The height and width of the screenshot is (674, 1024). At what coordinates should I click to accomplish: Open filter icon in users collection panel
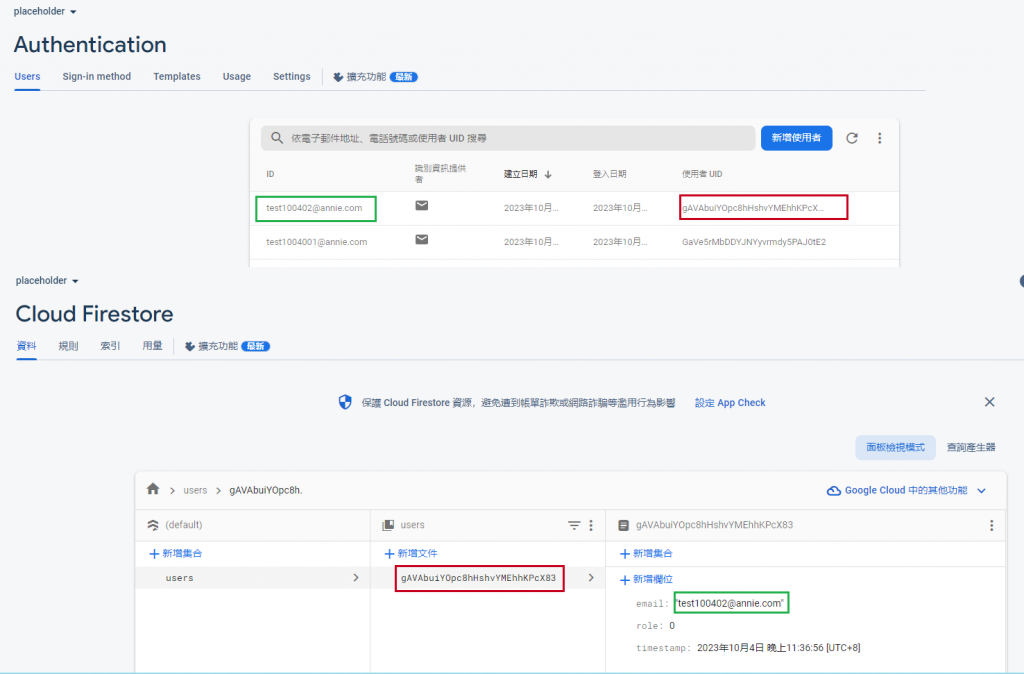click(x=574, y=525)
